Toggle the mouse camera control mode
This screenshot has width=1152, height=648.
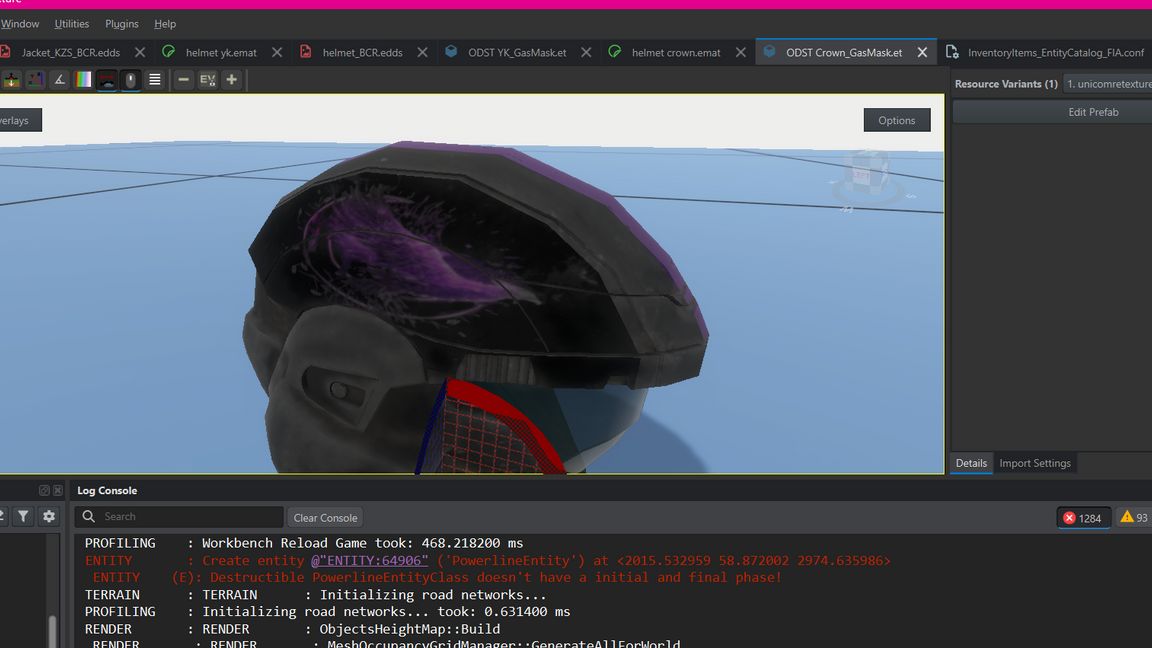(131, 80)
